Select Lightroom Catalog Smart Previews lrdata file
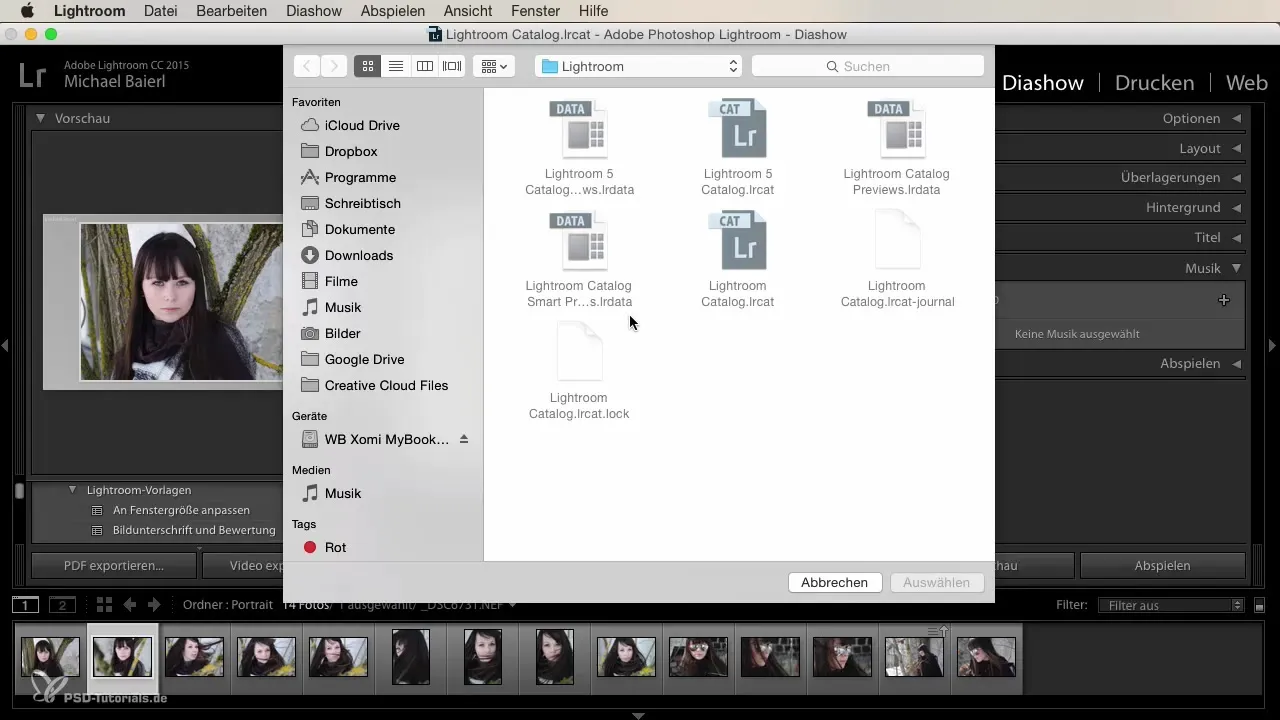This screenshot has height=720, width=1280. pyautogui.click(x=579, y=260)
